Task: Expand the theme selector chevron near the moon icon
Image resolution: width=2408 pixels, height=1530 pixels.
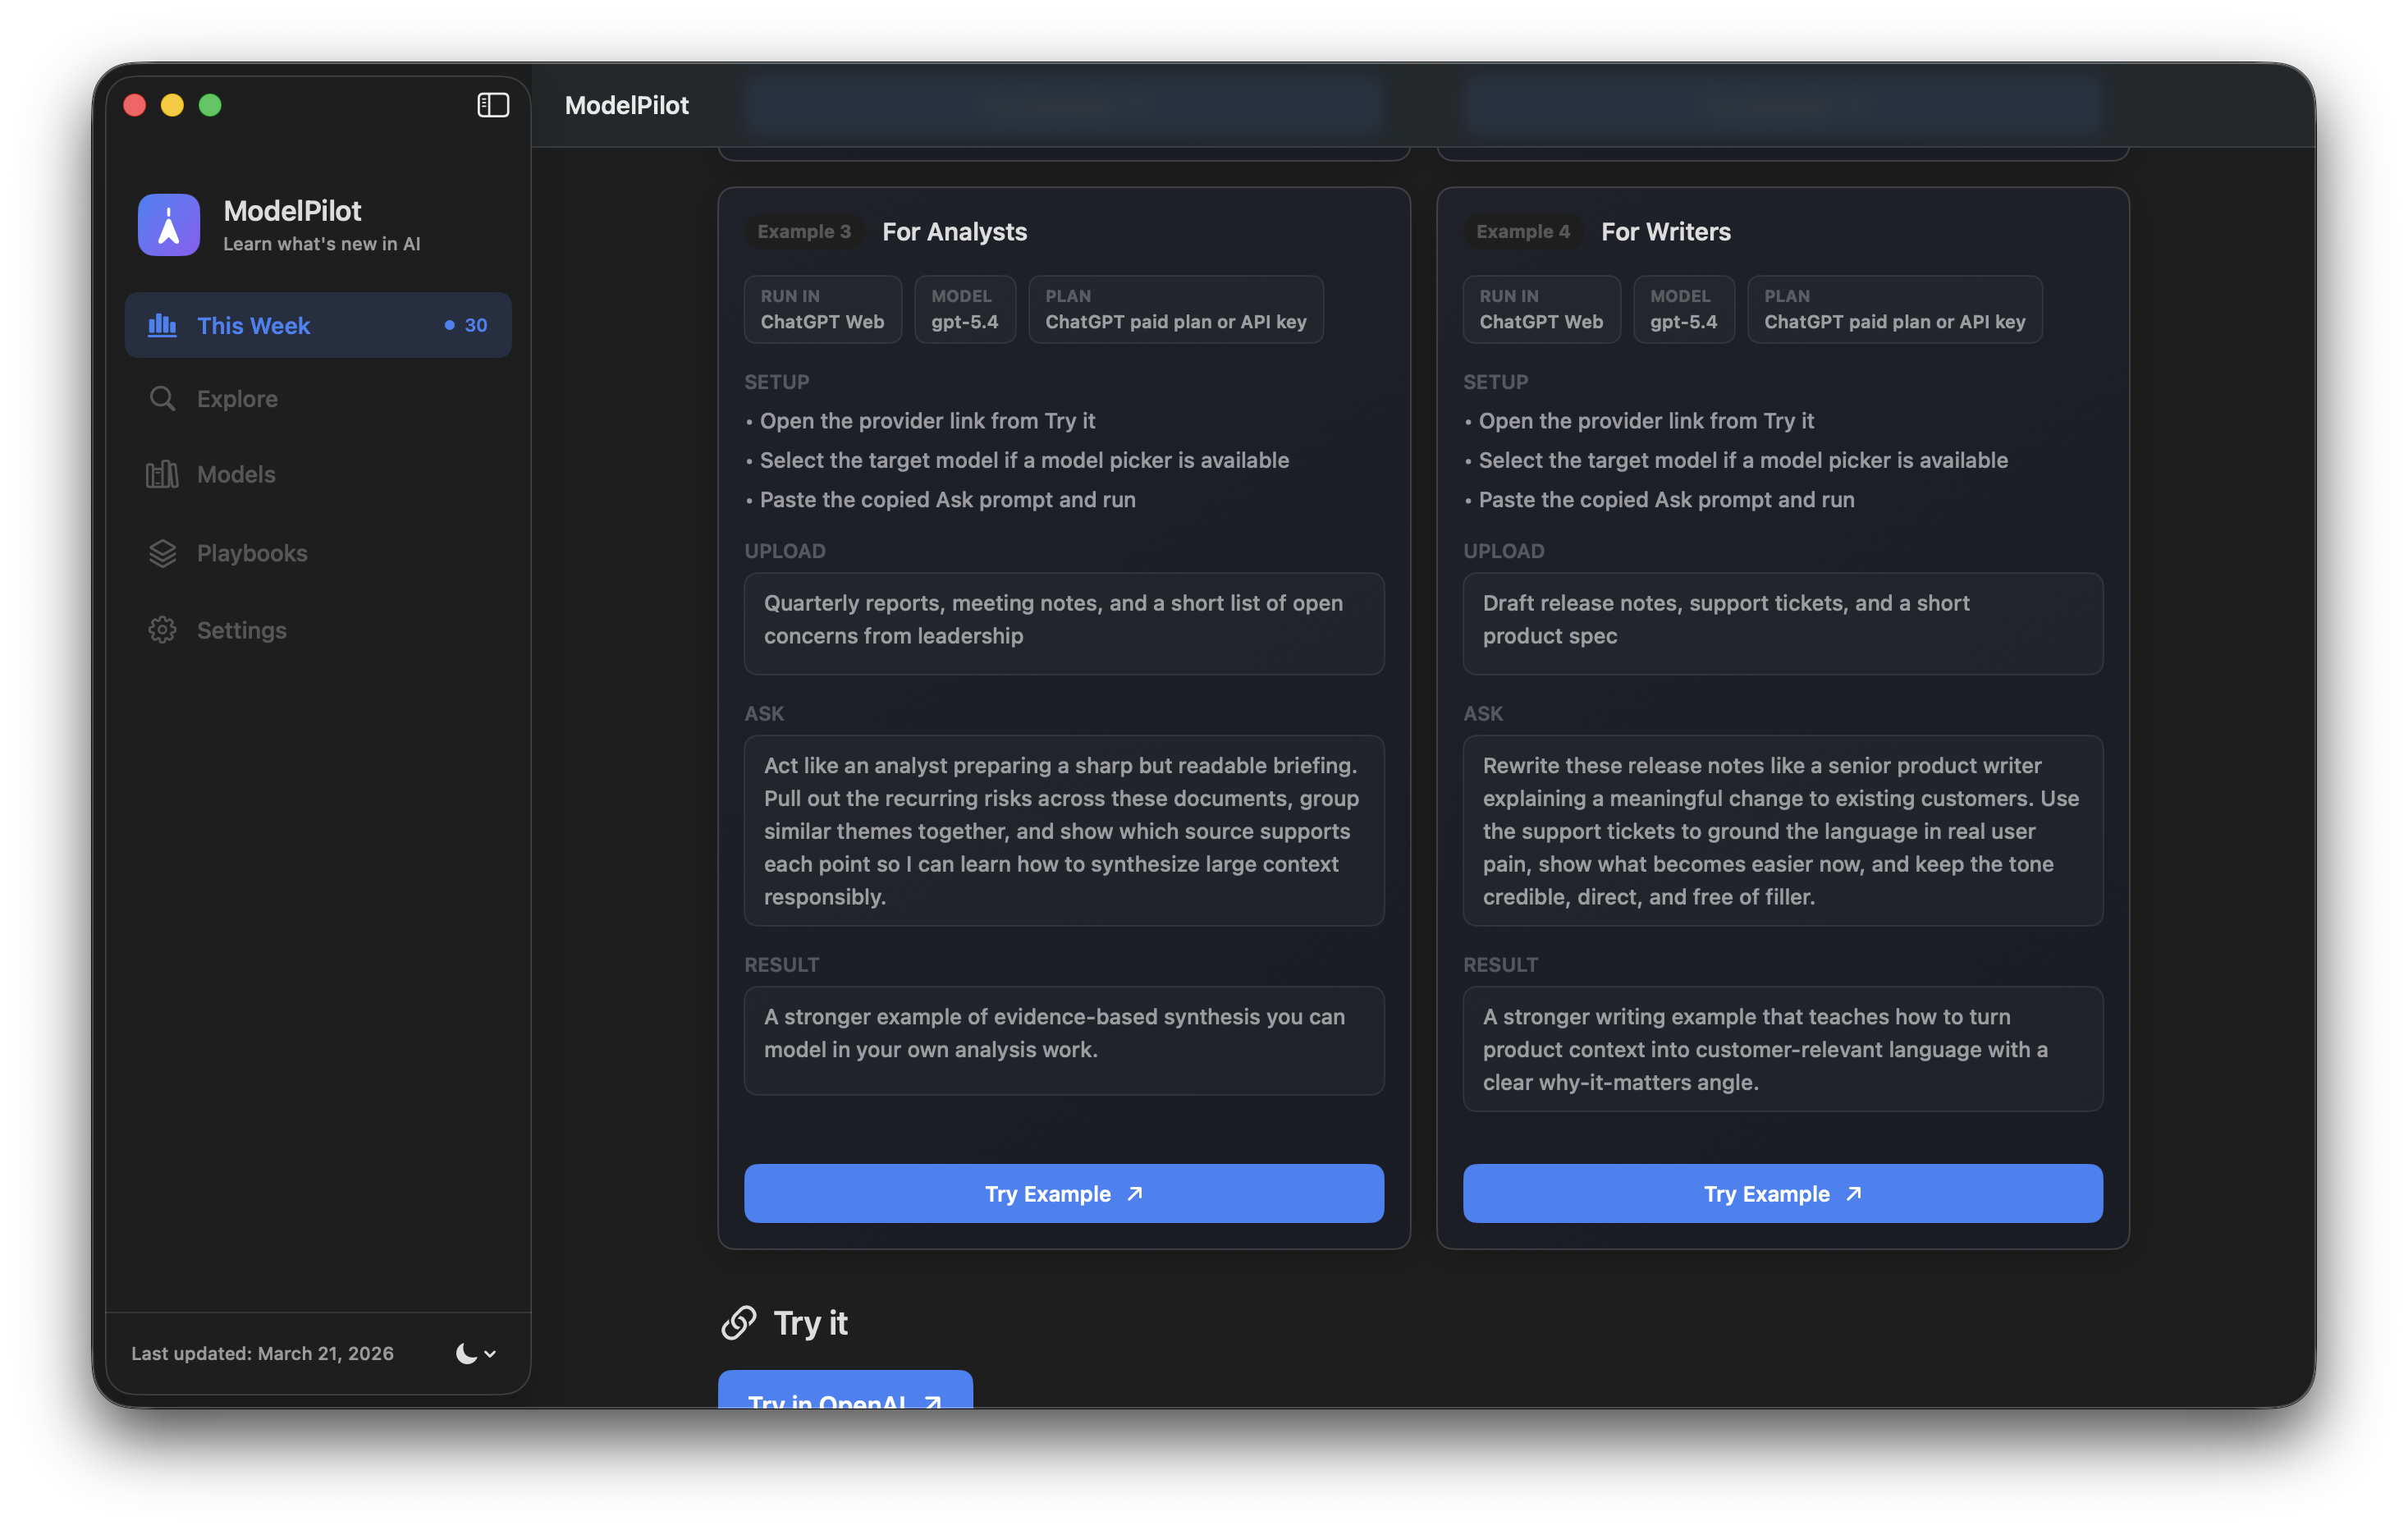Action: pos(490,1354)
